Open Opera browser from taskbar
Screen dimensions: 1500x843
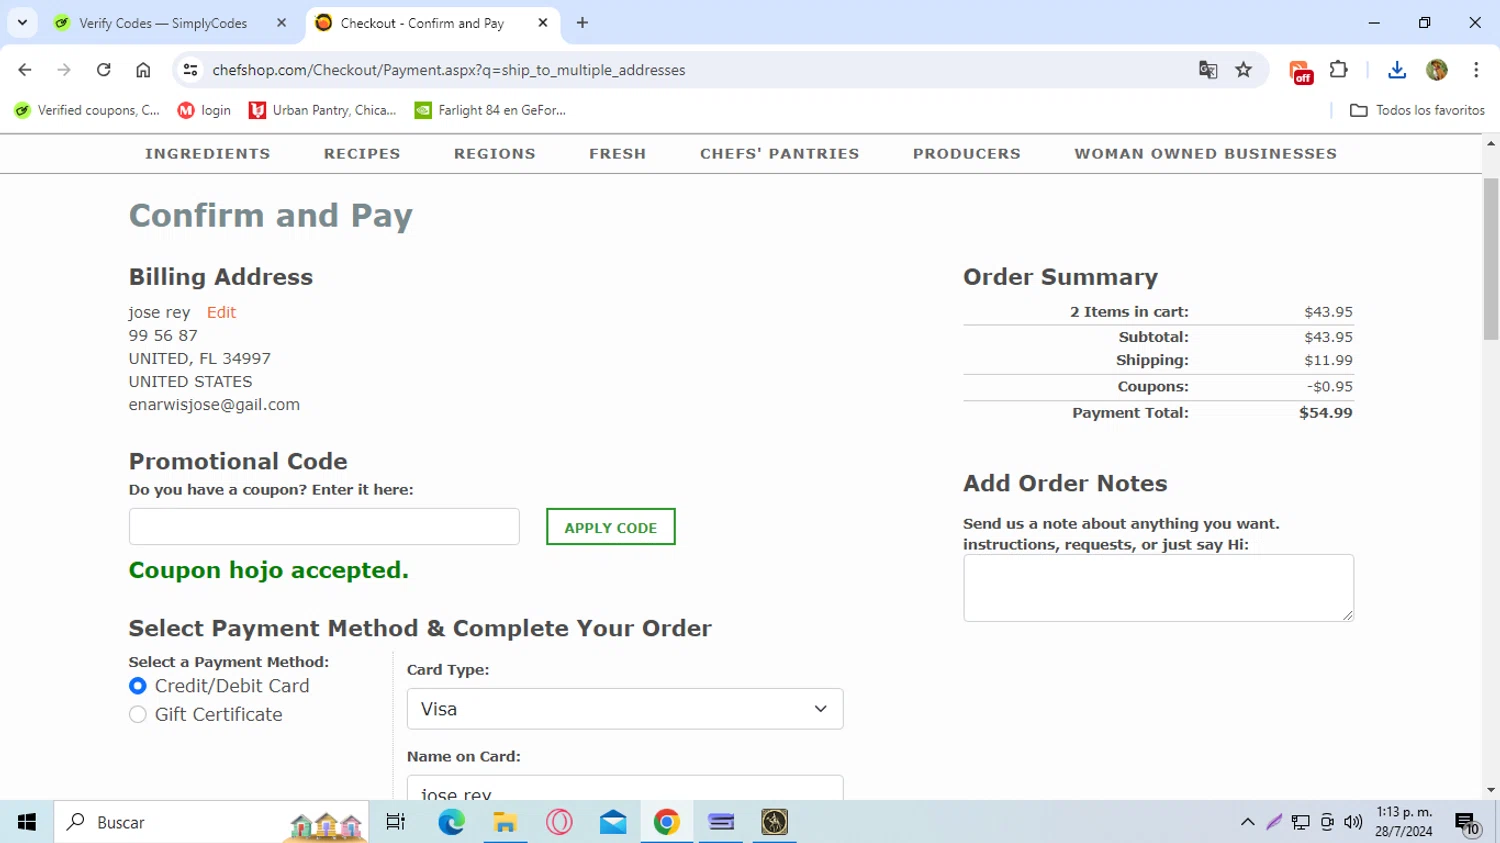[560, 822]
